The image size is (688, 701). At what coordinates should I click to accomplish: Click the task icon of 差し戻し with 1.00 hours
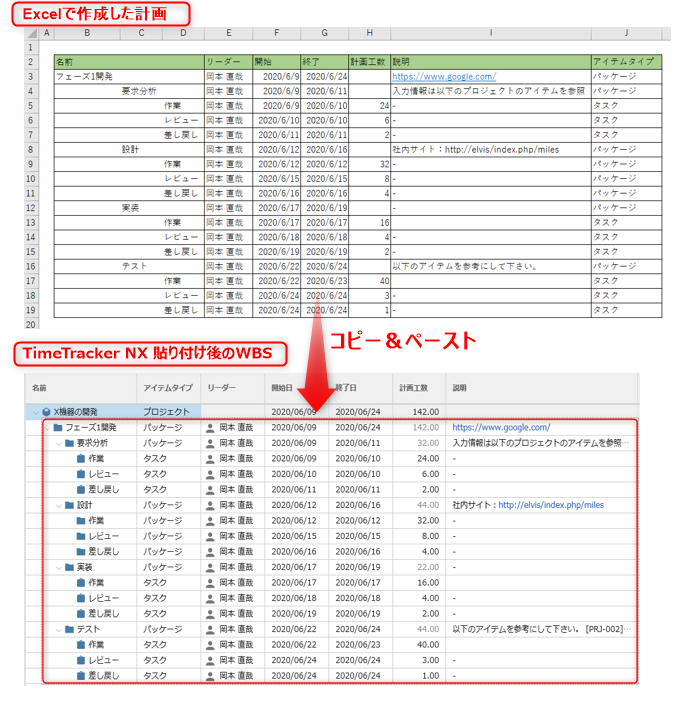click(81, 676)
